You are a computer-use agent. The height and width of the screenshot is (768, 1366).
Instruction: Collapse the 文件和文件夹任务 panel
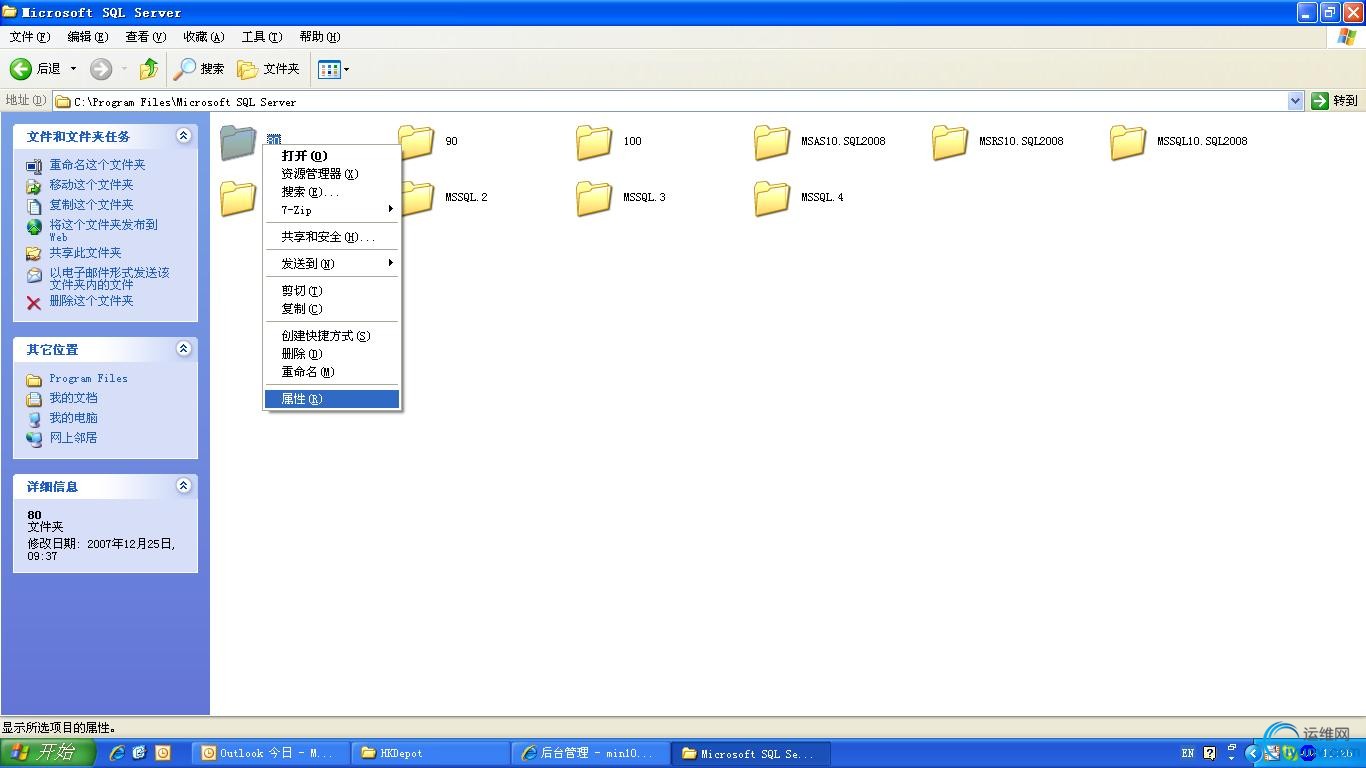(x=183, y=136)
